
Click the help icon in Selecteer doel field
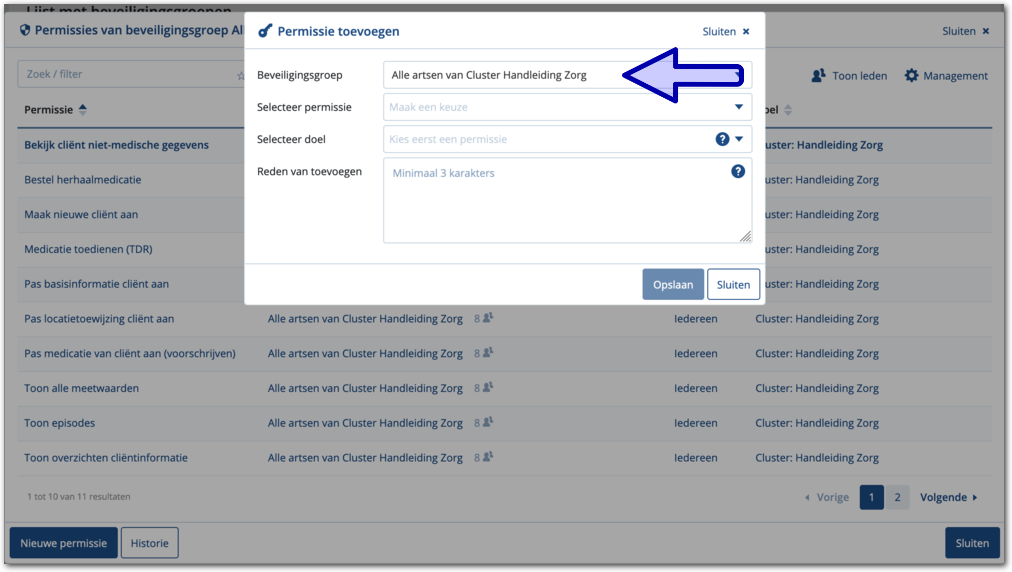point(722,139)
